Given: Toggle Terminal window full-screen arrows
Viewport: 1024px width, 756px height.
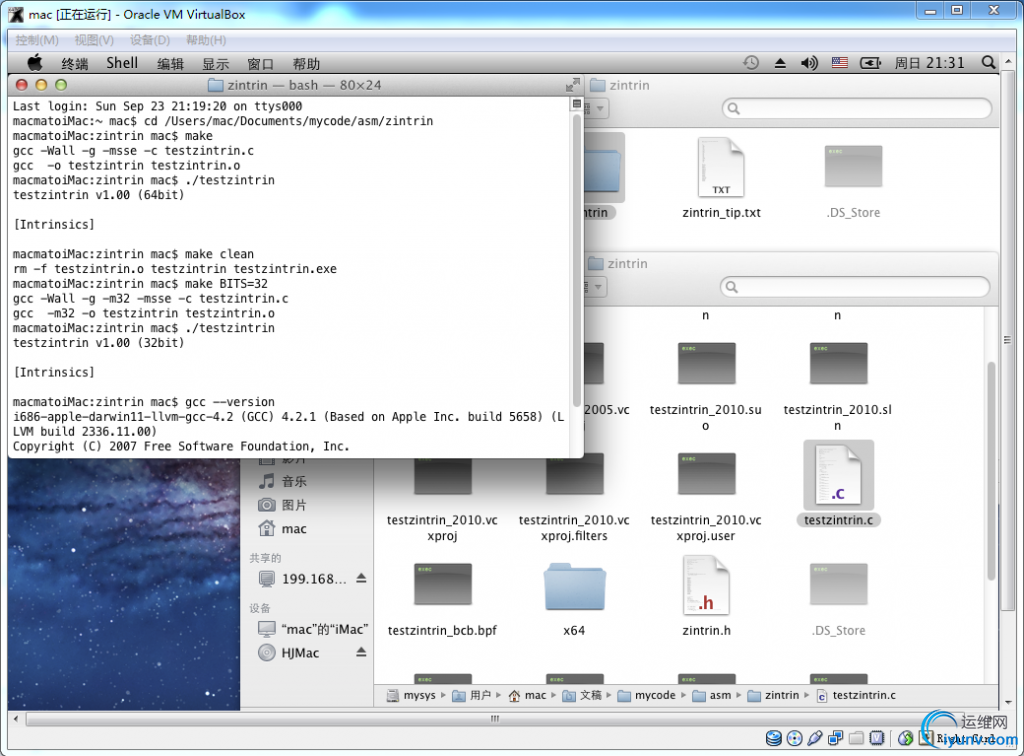Looking at the screenshot, I should (572, 85).
